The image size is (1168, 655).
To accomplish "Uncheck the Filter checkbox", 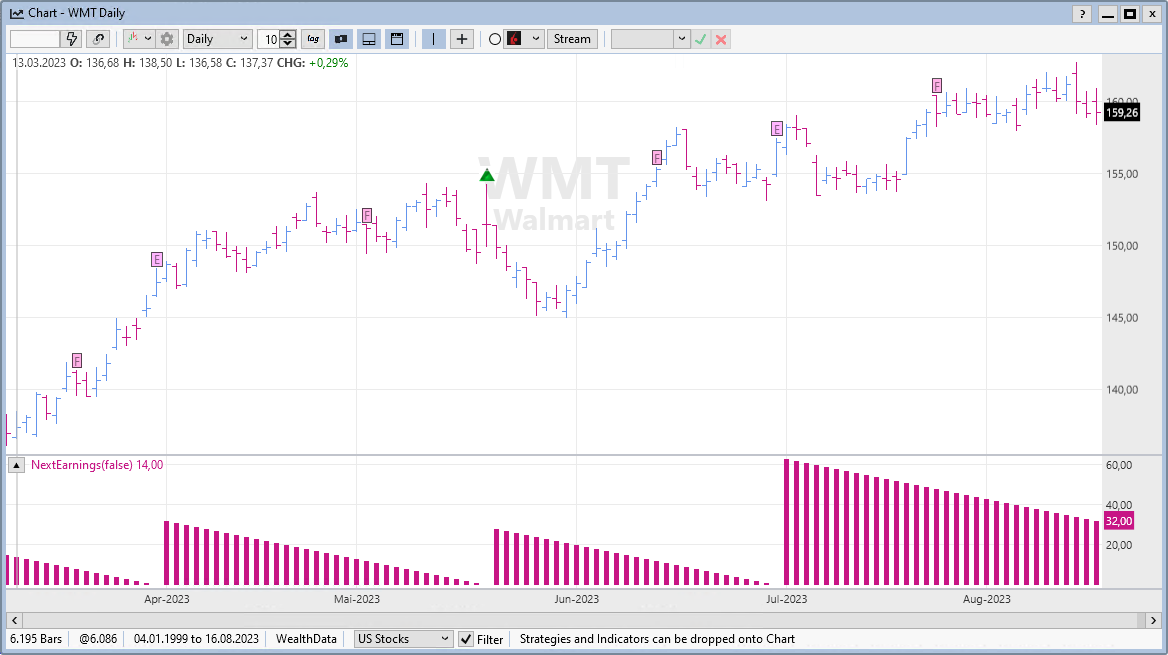I will pyautogui.click(x=466, y=639).
